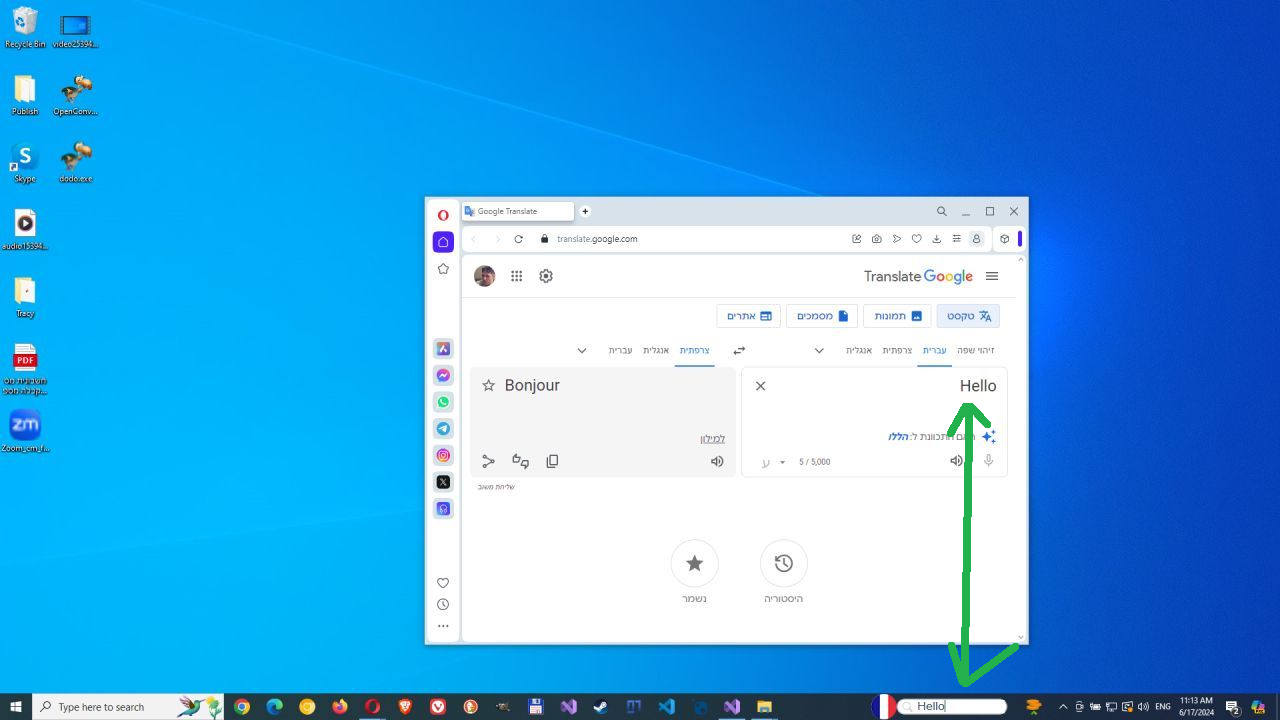Image resolution: width=1280 pixels, height=720 pixels.
Task: Copy the Bonjour translation
Action: [x=552, y=461]
